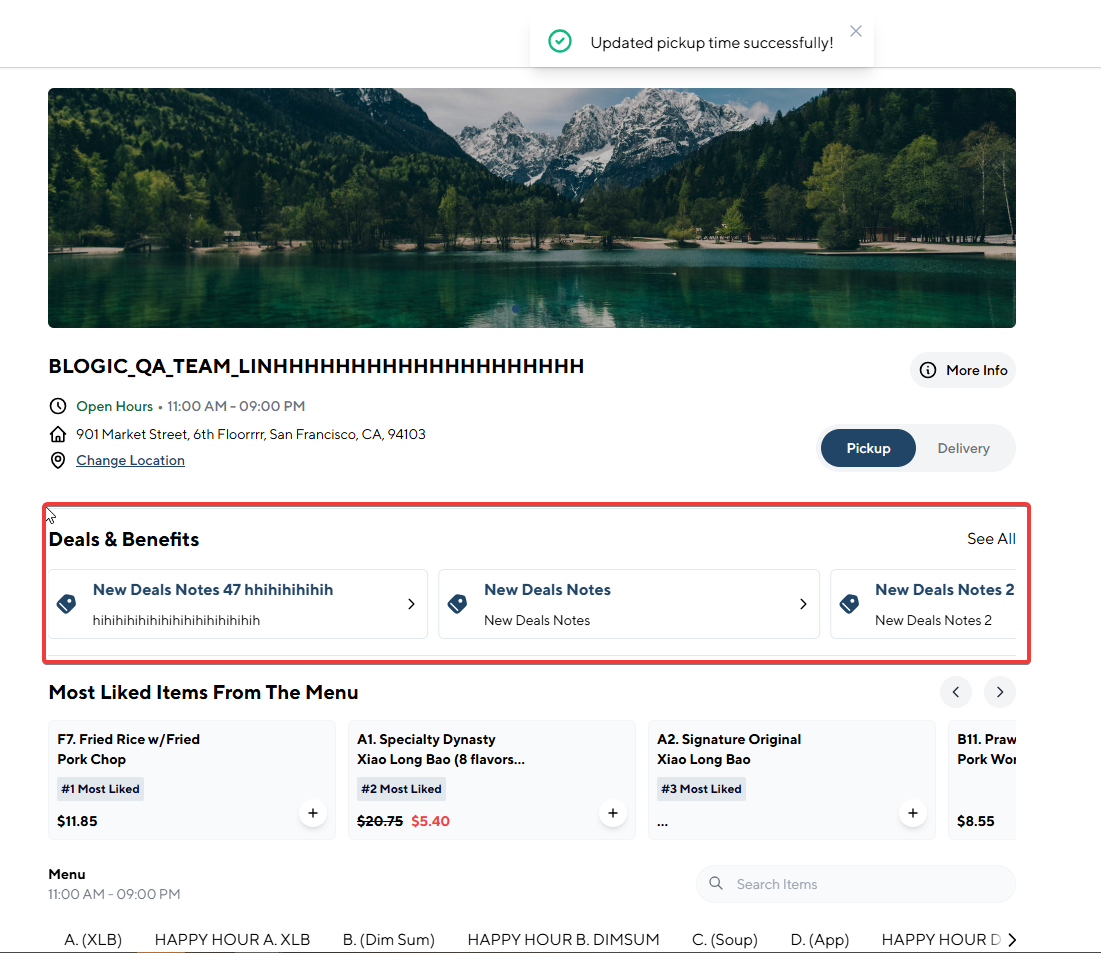The image size is (1101, 953).
Task: Open the HAPPY HOUR B. DIMSUM tab
Action: pyautogui.click(x=563, y=939)
